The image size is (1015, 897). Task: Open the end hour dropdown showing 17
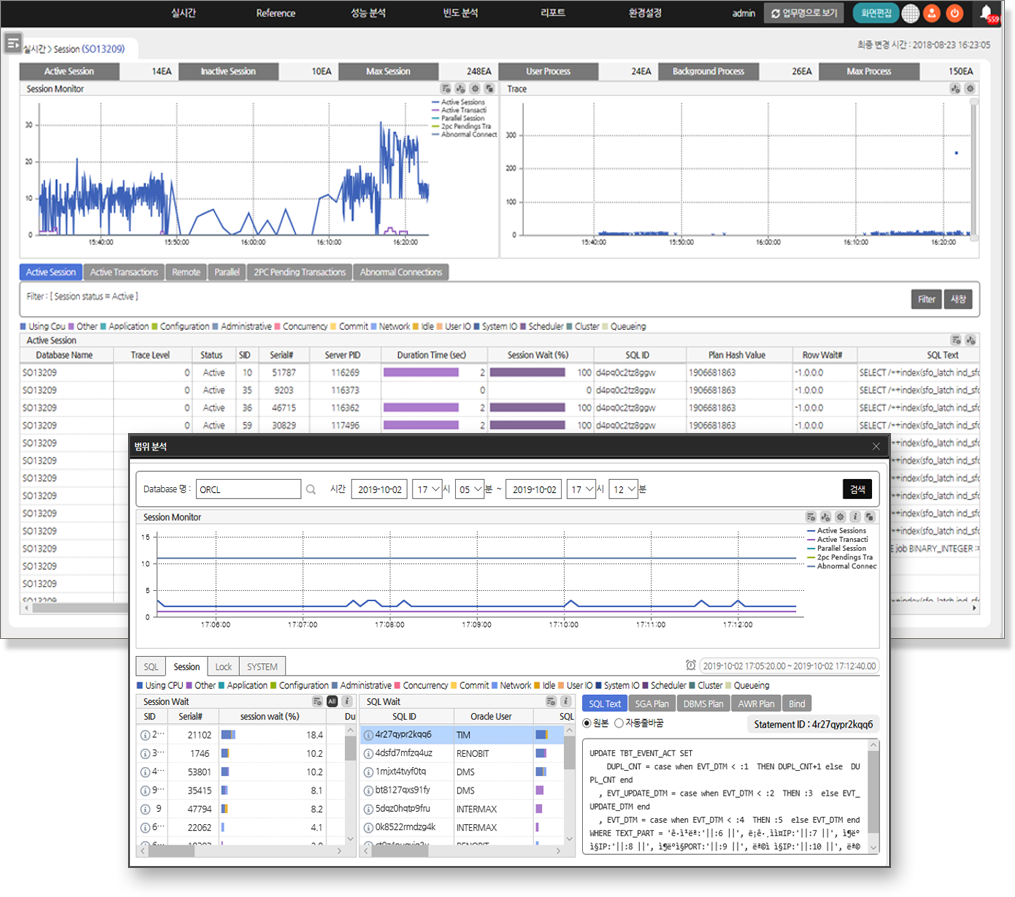click(x=582, y=489)
